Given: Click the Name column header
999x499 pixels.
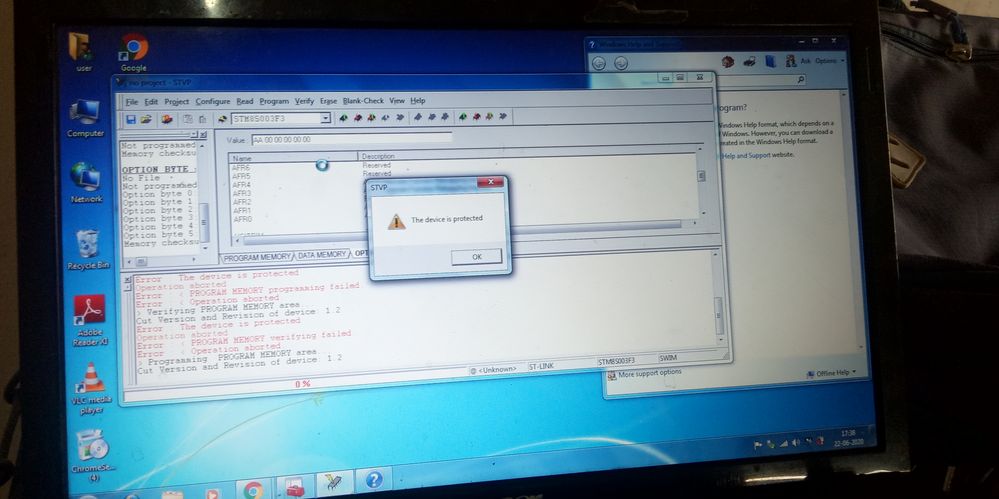Looking at the screenshot, I should tap(294, 157).
